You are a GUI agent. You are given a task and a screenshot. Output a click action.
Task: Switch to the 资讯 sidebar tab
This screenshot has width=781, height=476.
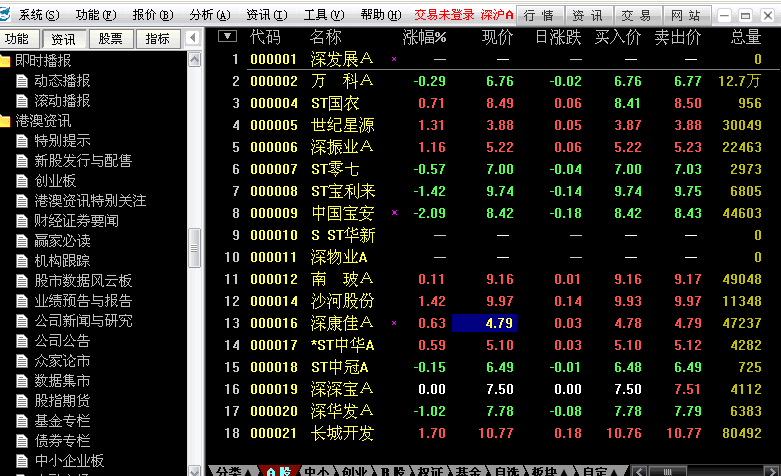tap(63, 39)
